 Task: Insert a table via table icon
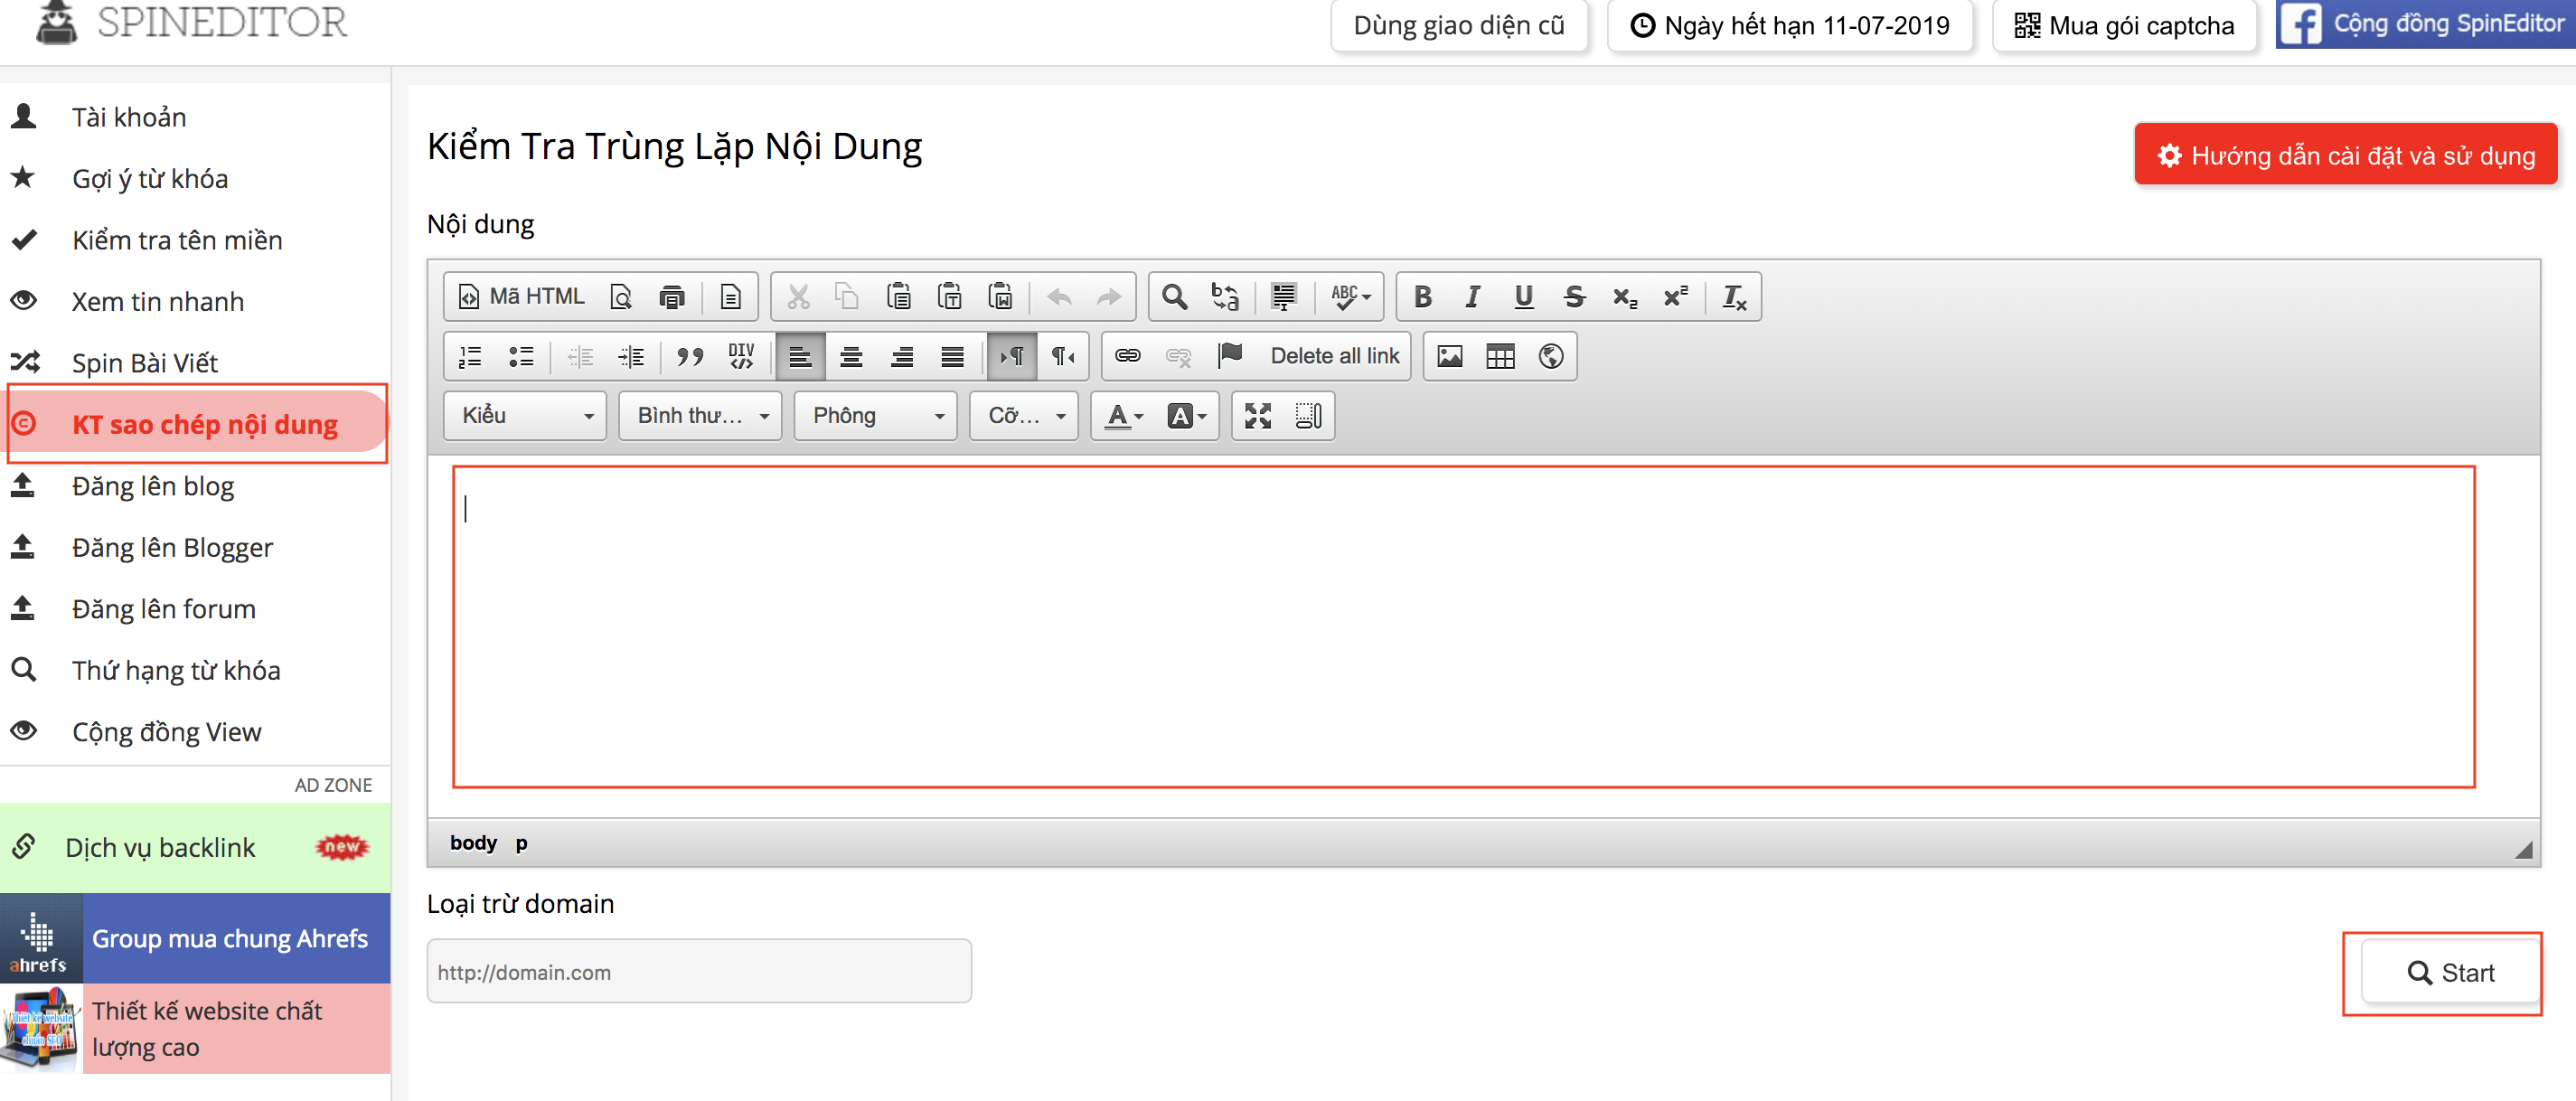(1500, 357)
